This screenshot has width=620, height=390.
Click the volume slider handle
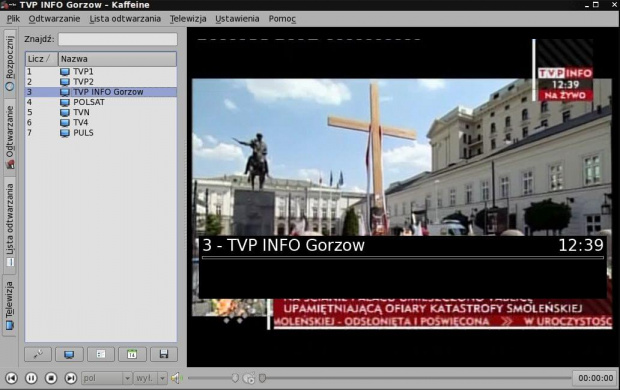pyautogui.click(x=235, y=378)
